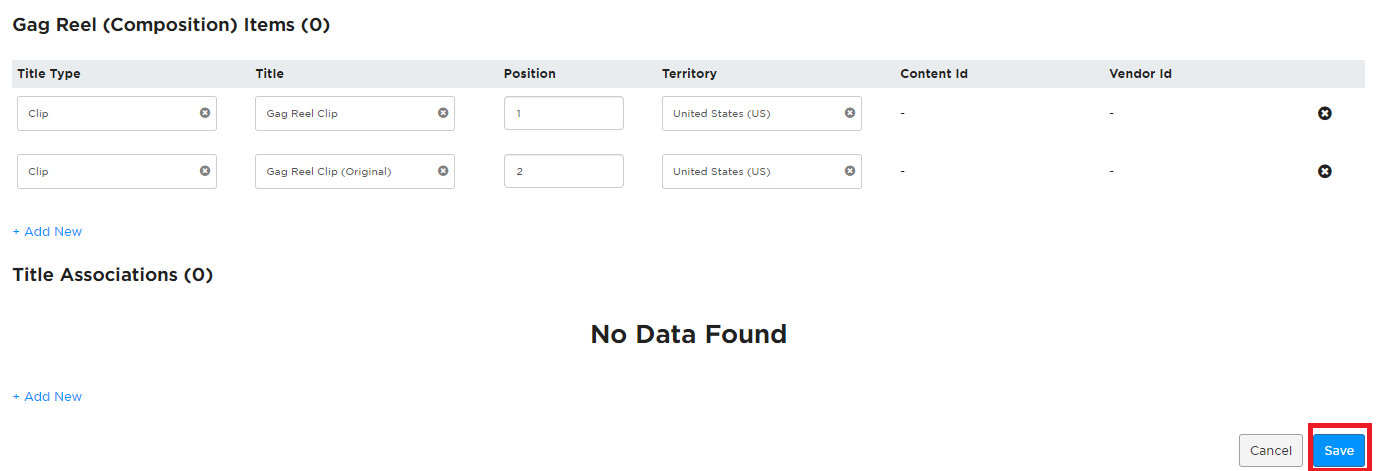Clear United States territory in first row
The image size is (1377, 471).
coord(850,113)
